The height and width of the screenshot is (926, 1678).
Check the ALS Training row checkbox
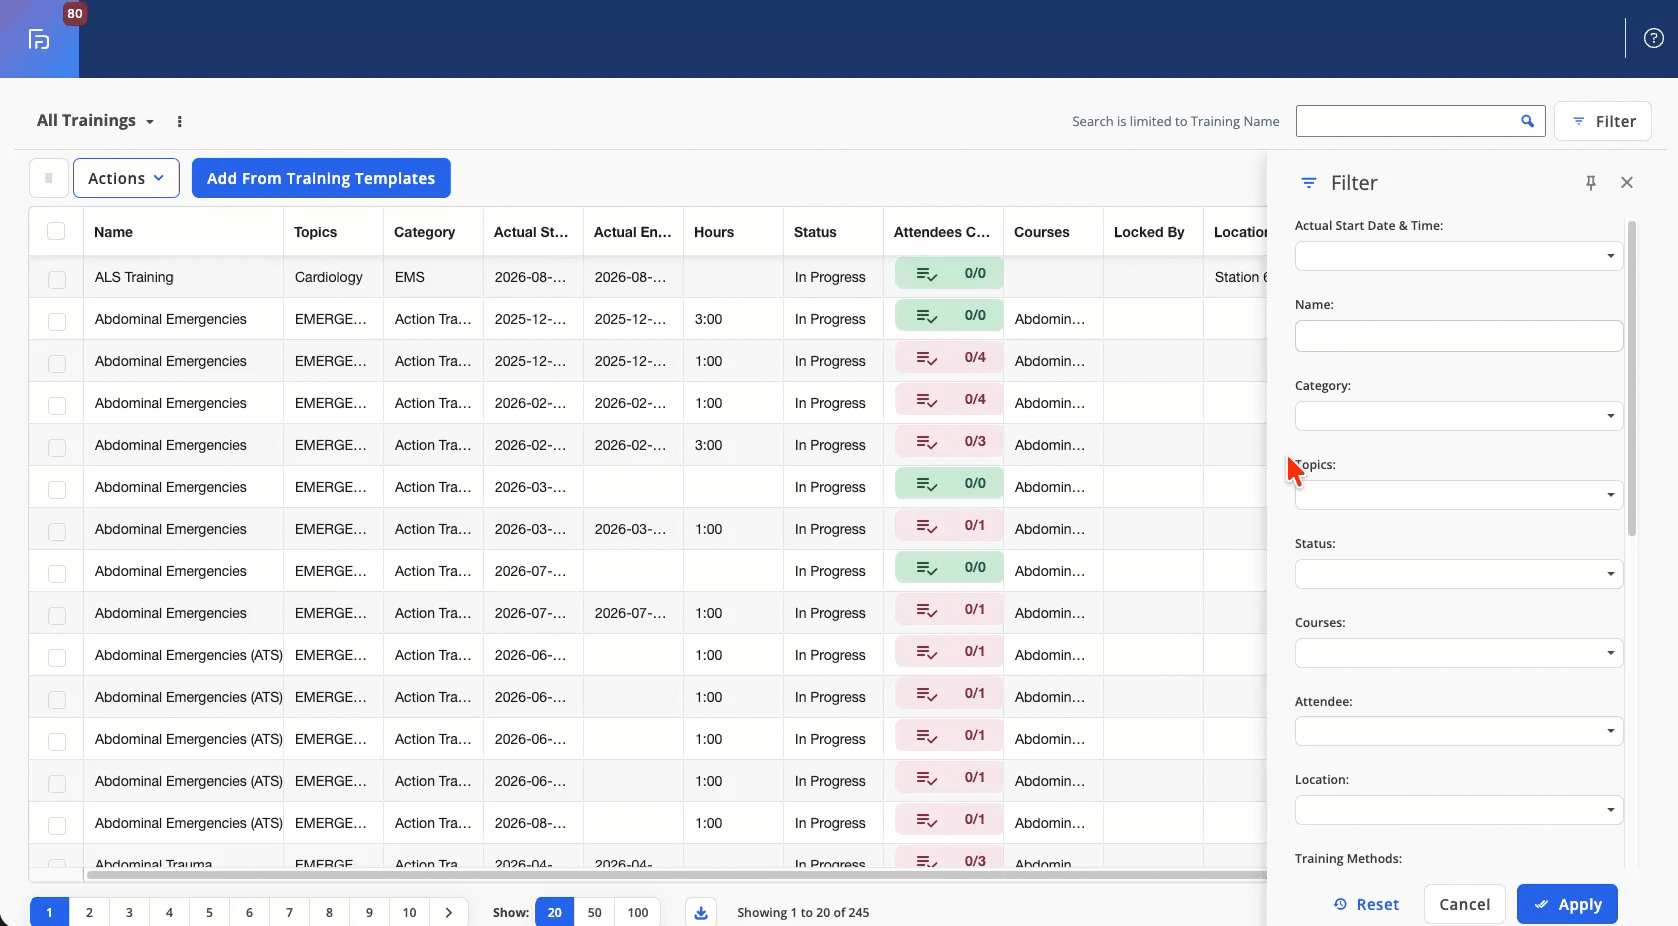click(57, 278)
